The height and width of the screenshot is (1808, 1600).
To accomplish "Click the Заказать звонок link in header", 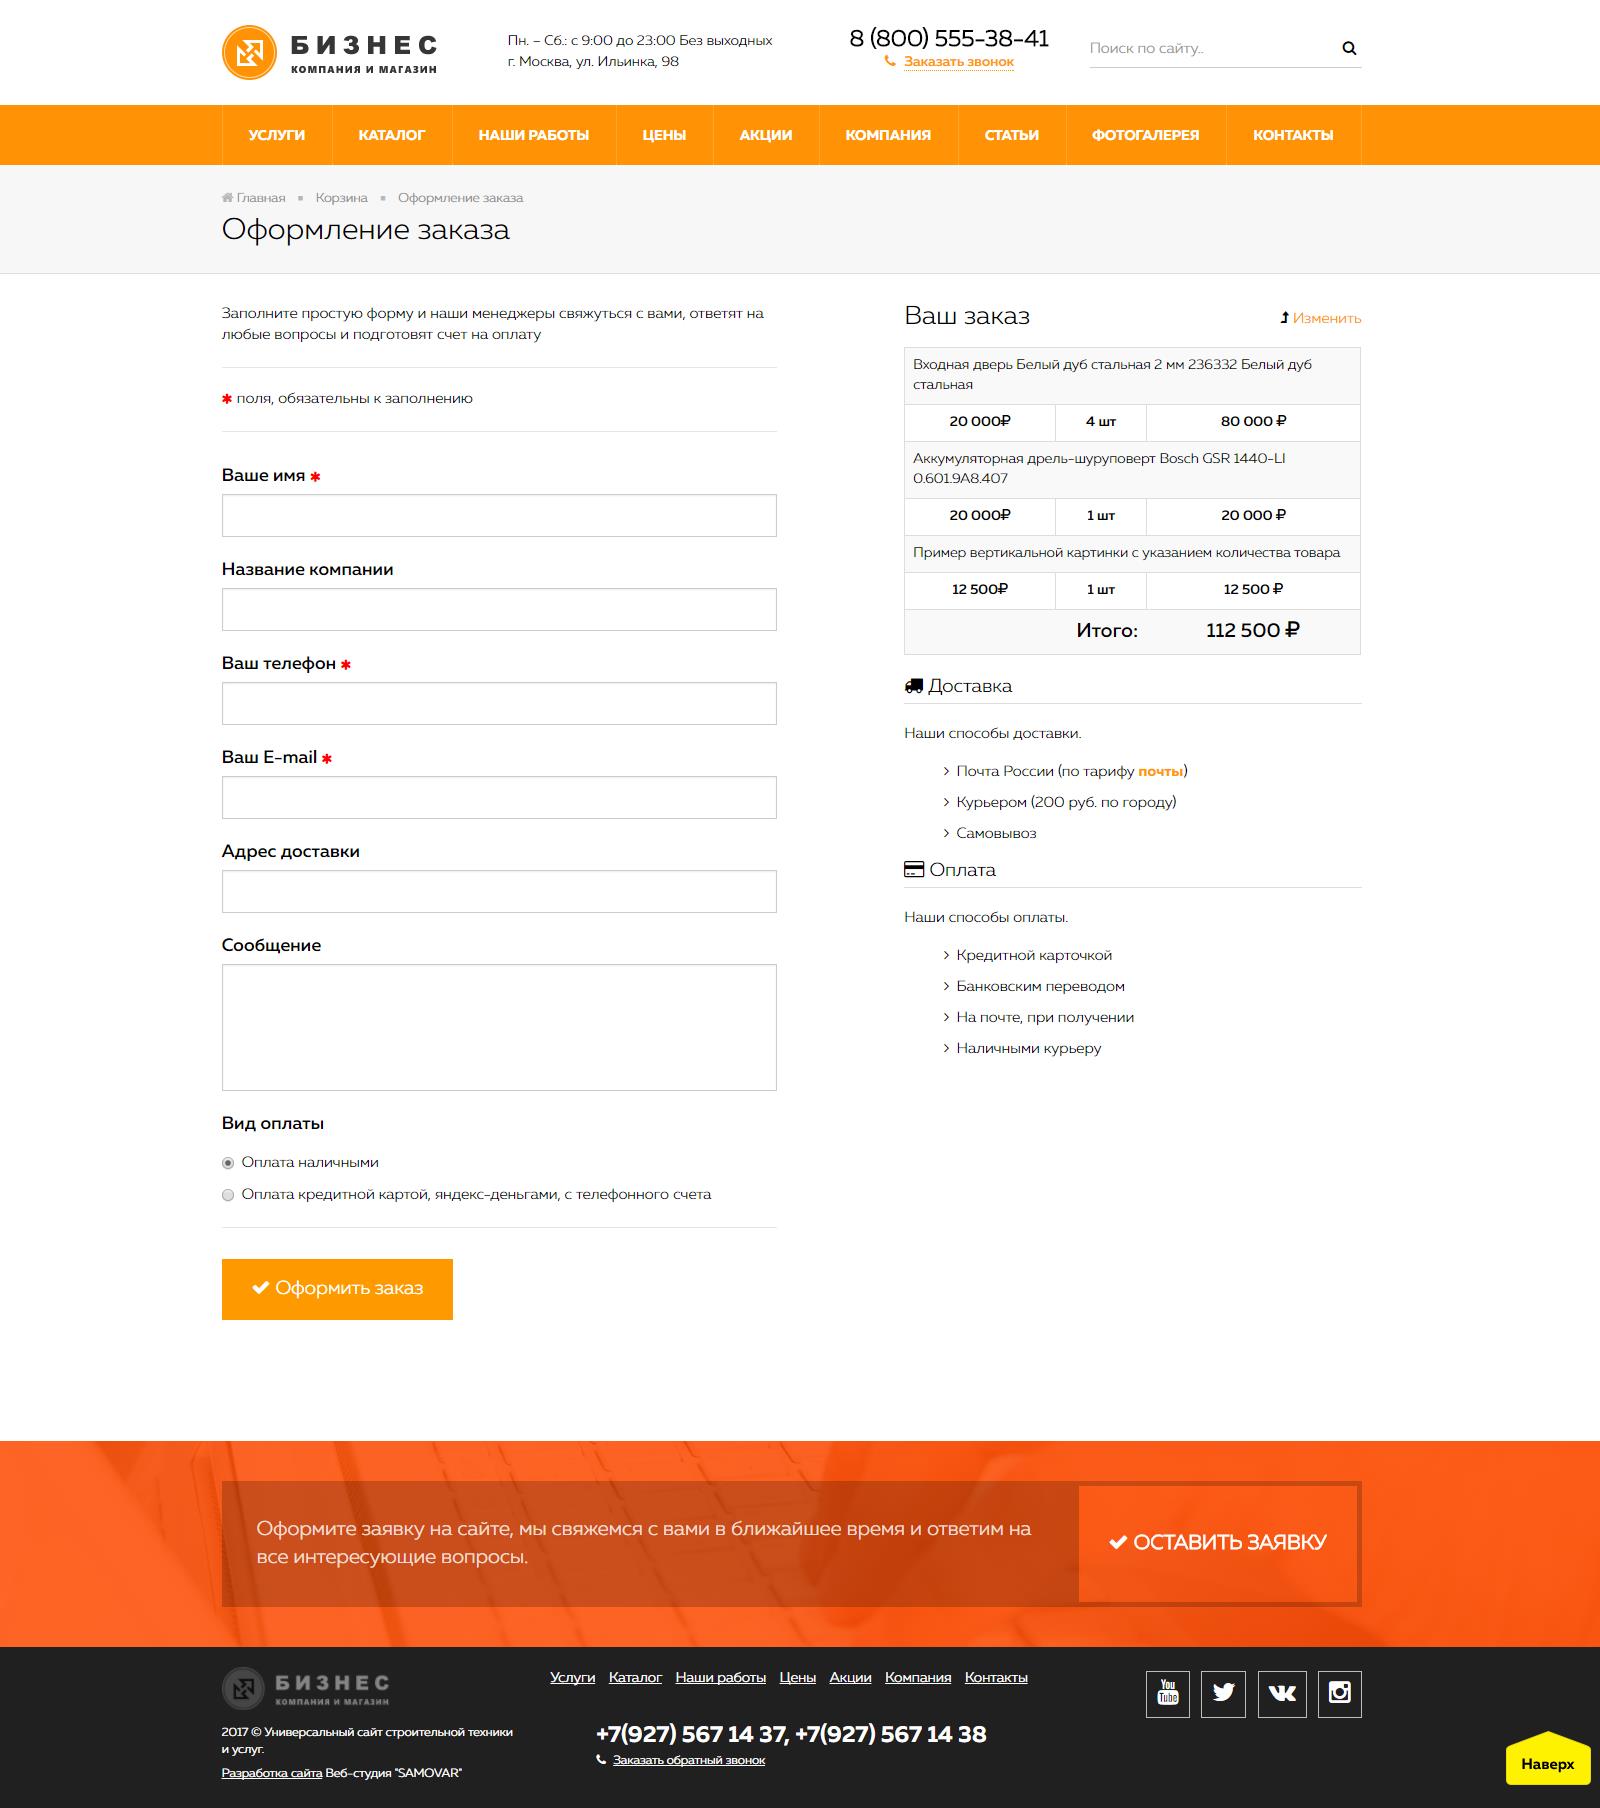I will point(958,62).
